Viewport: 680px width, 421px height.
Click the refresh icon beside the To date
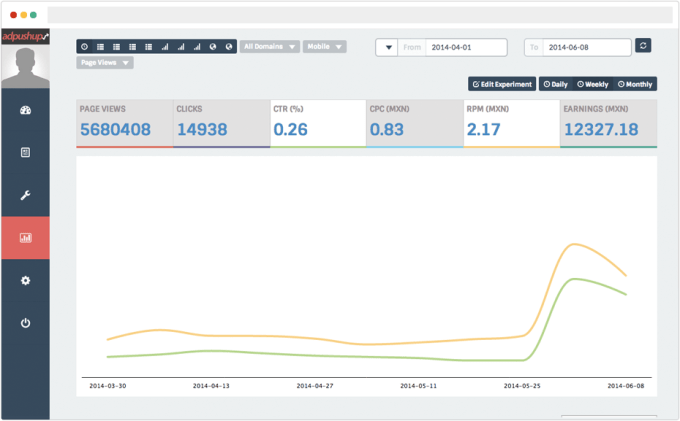tap(643, 46)
